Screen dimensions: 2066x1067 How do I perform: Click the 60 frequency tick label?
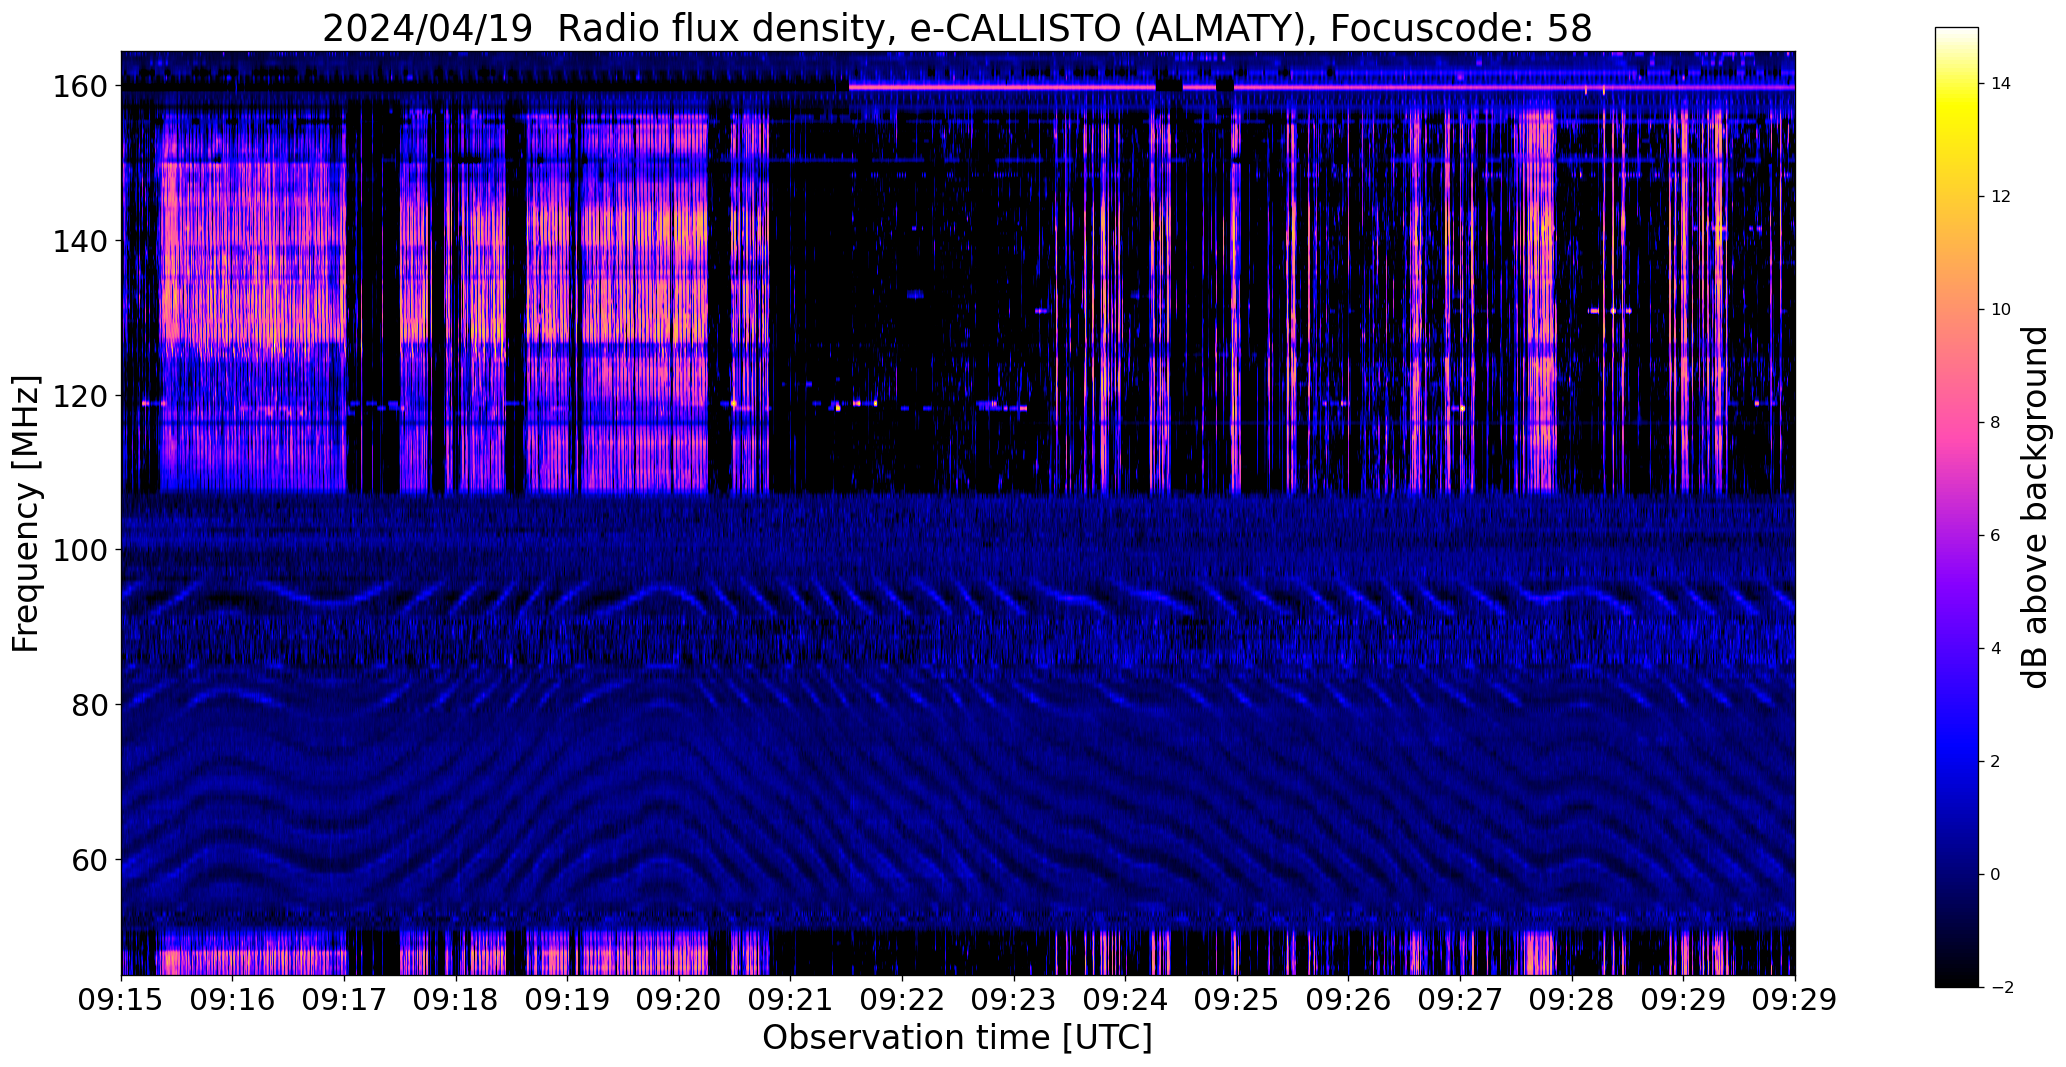click(91, 860)
